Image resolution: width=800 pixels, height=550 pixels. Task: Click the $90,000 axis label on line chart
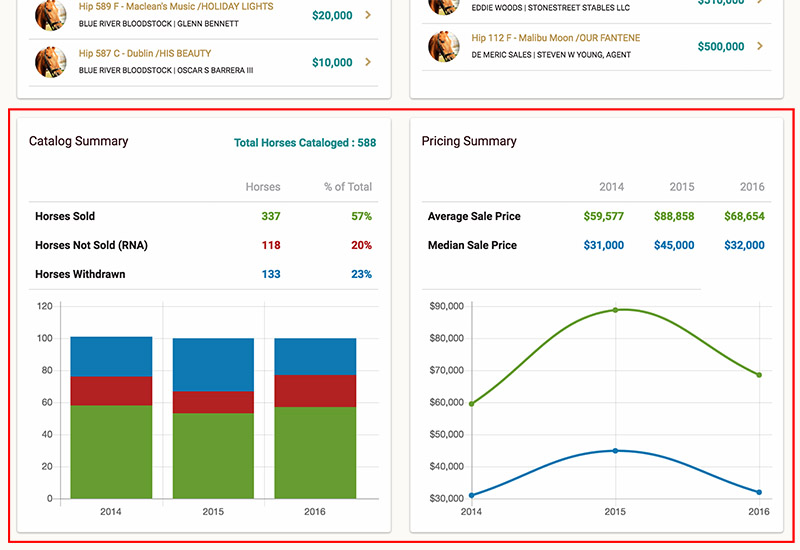click(x=446, y=306)
